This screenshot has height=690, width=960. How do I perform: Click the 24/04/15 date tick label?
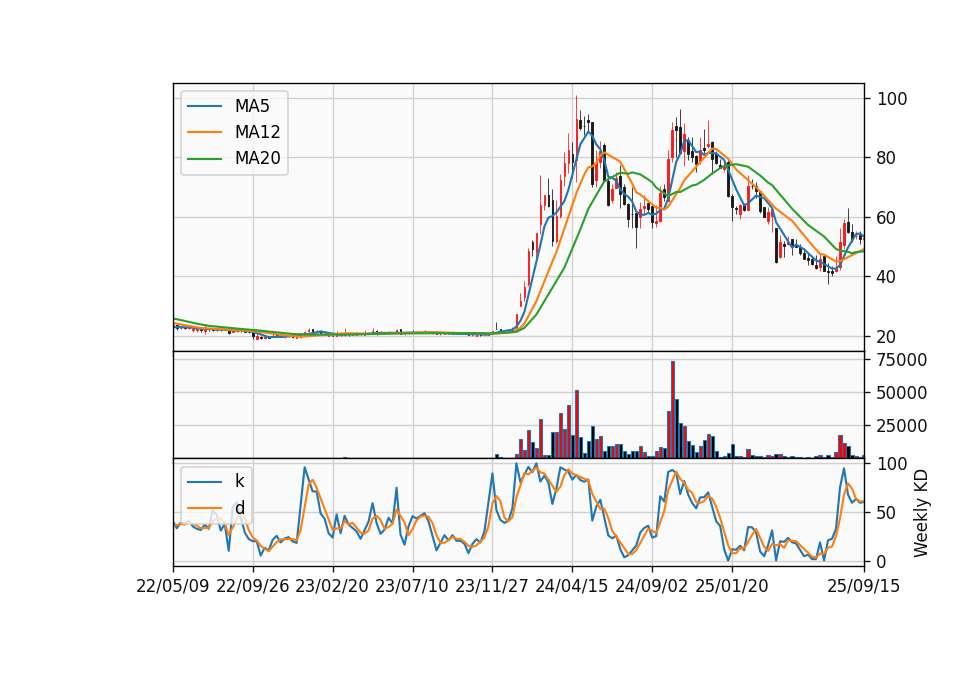point(572,587)
